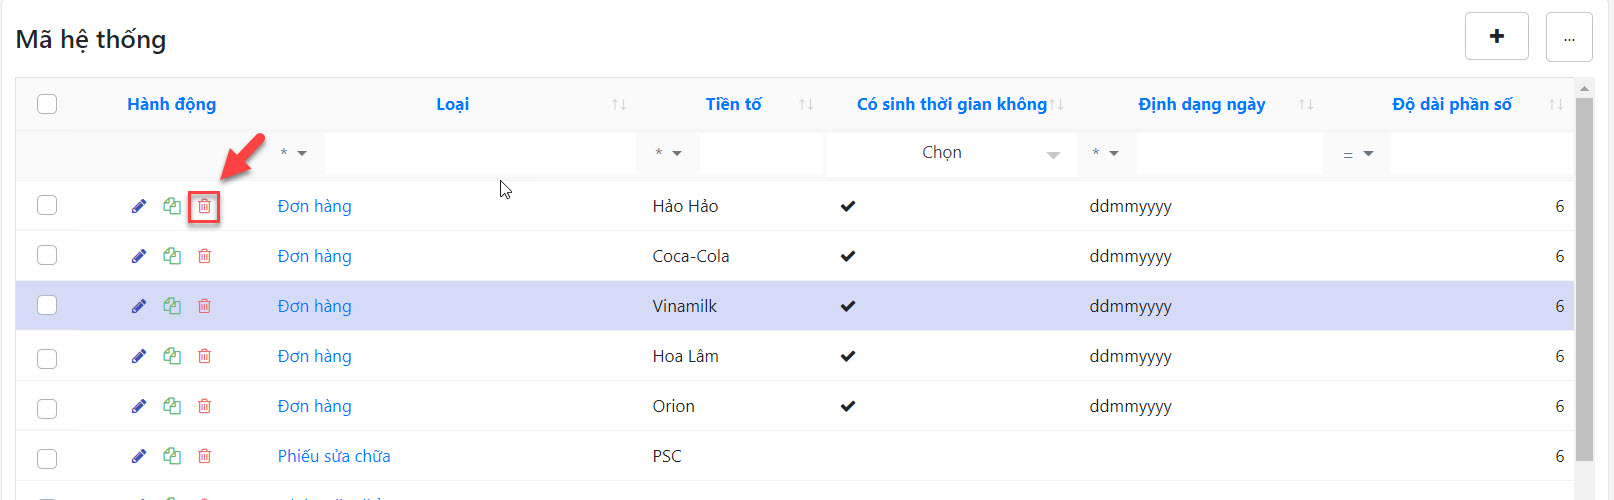
Task: Open Độ dài phần số equals operator dropdown
Action: tap(1357, 154)
